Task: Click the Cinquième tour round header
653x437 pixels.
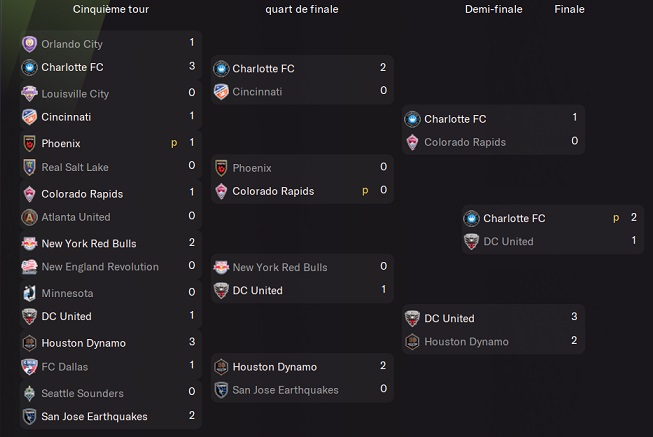Action: (x=110, y=9)
